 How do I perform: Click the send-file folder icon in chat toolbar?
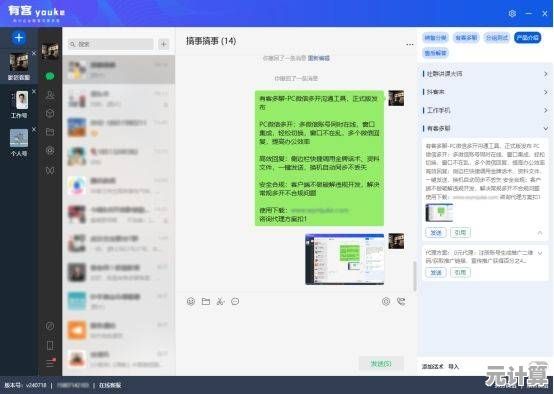point(206,301)
